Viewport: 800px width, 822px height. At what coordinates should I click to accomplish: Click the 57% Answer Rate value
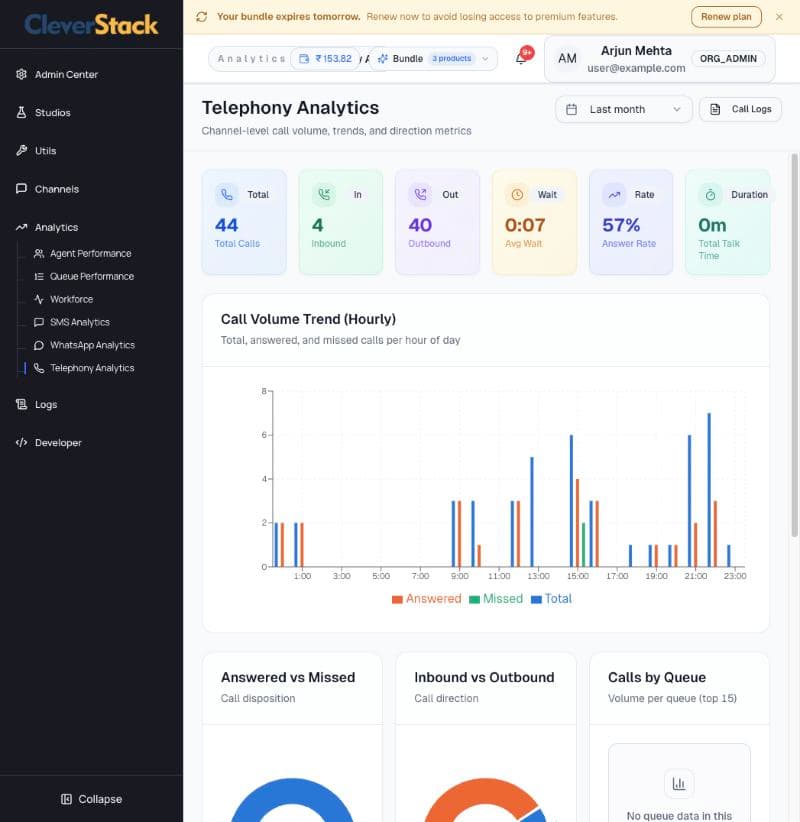[x=621, y=225]
